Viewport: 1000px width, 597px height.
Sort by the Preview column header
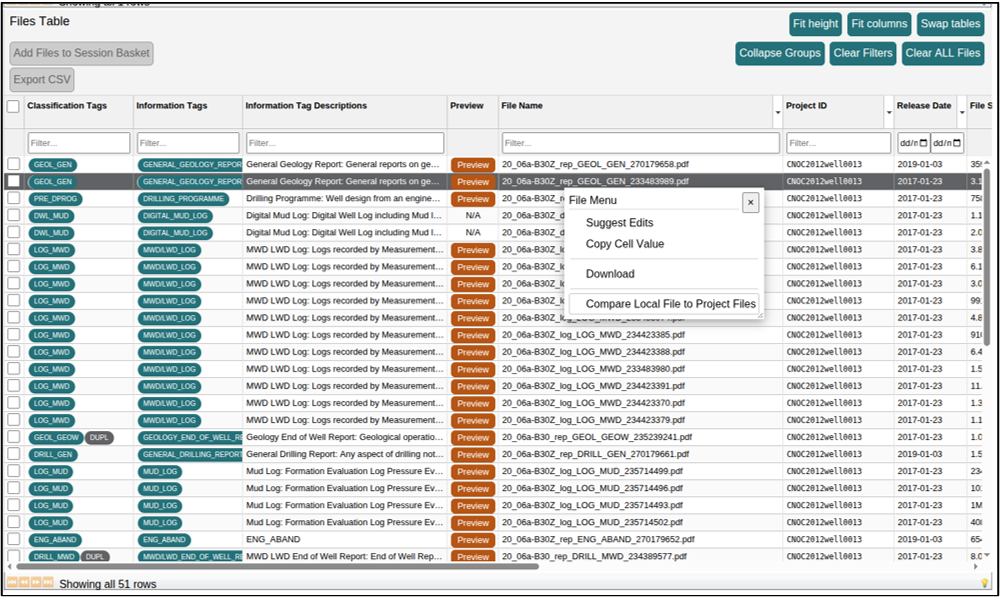click(x=467, y=106)
